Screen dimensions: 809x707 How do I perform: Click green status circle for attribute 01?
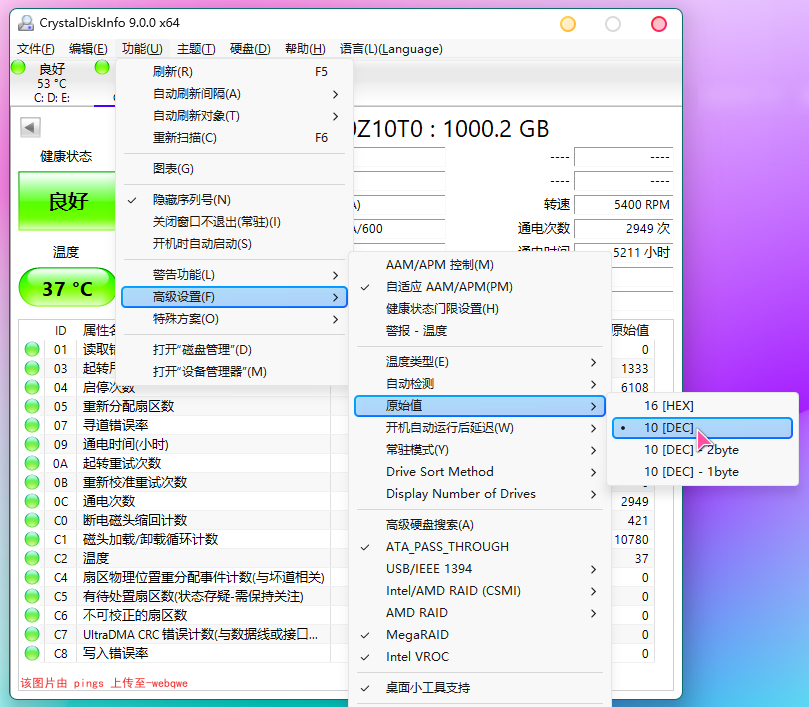[x=32, y=349]
